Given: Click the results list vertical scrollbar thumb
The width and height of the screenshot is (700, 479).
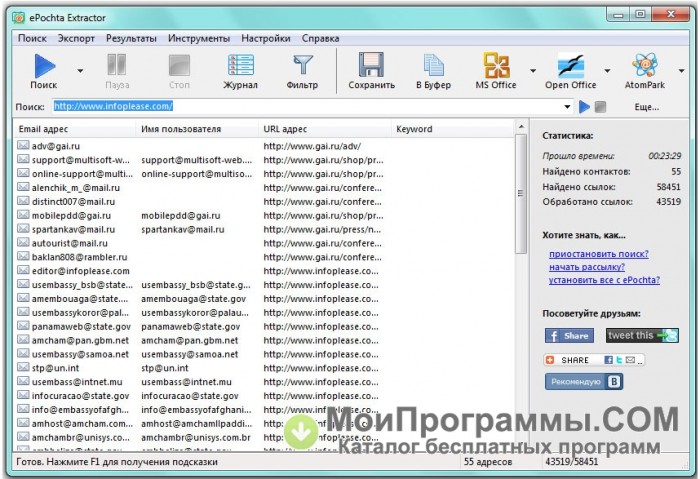Looking at the screenshot, I should (x=521, y=194).
